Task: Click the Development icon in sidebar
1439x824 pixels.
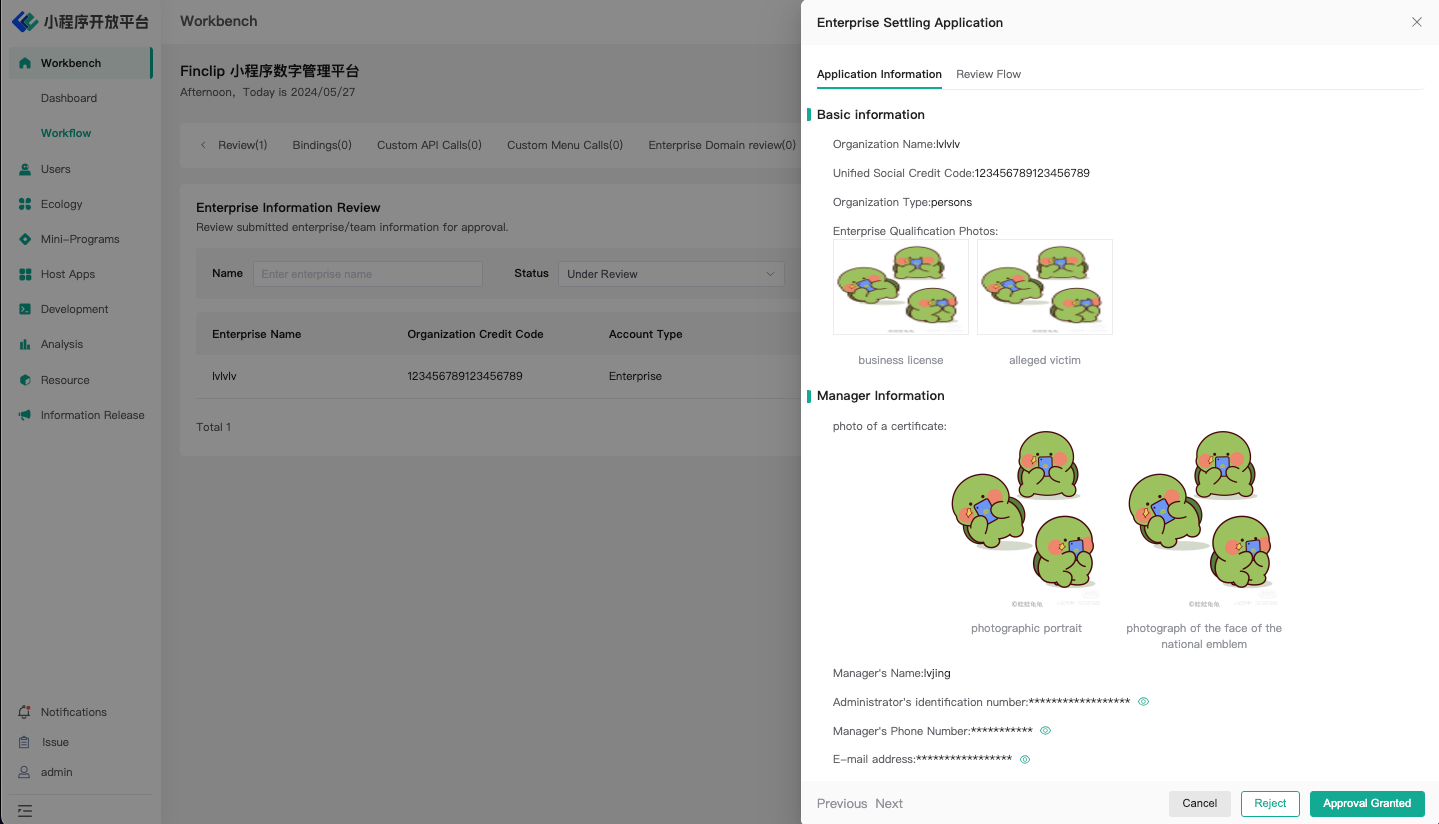Action: click(x=25, y=309)
